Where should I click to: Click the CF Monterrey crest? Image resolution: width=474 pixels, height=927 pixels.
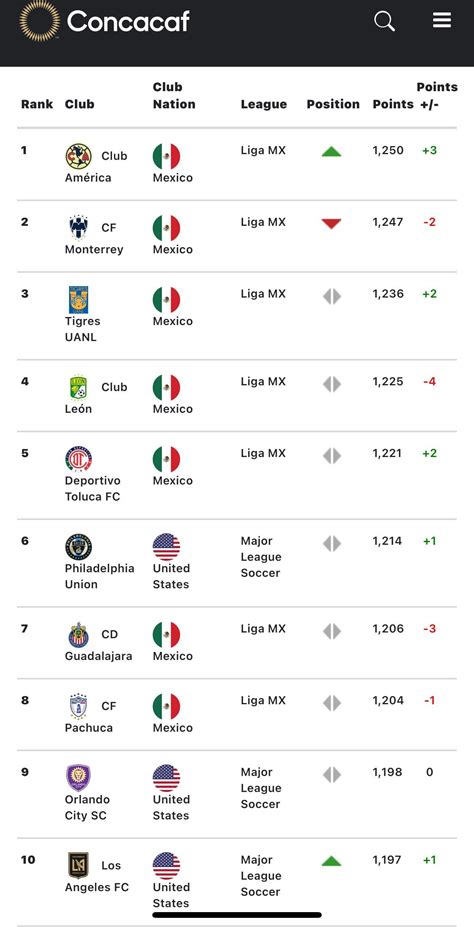(78, 228)
